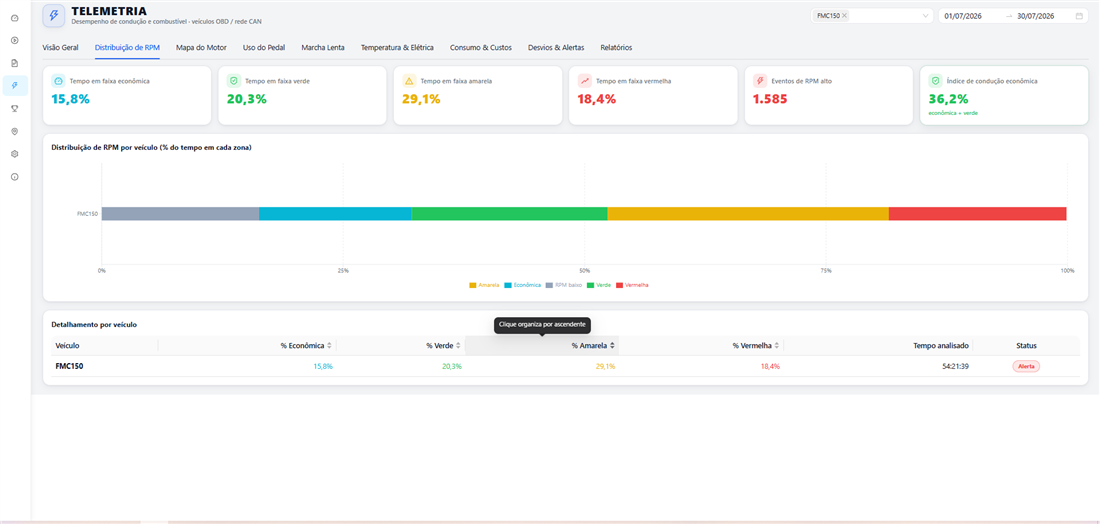The height and width of the screenshot is (524, 1100).
Task: Switch to Temperatura & Elétrica tab
Action: coord(397,48)
